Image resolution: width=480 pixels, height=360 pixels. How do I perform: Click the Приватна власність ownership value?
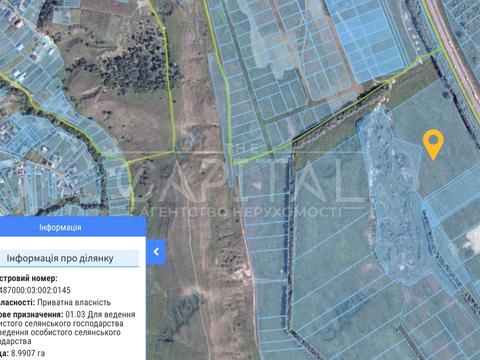pyautogui.click(x=74, y=302)
